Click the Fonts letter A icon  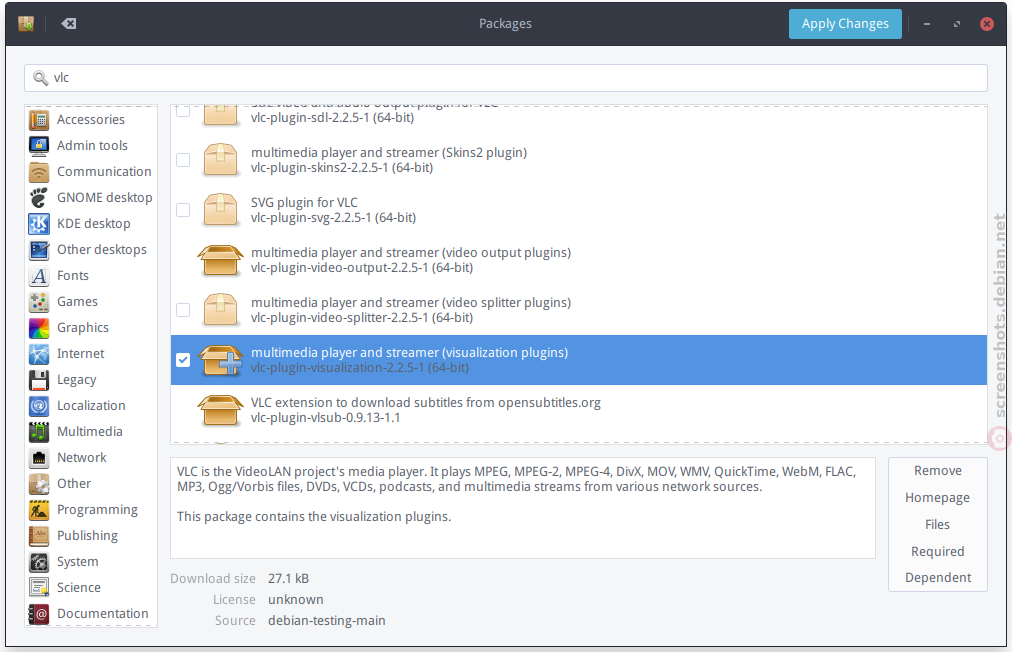(x=39, y=276)
